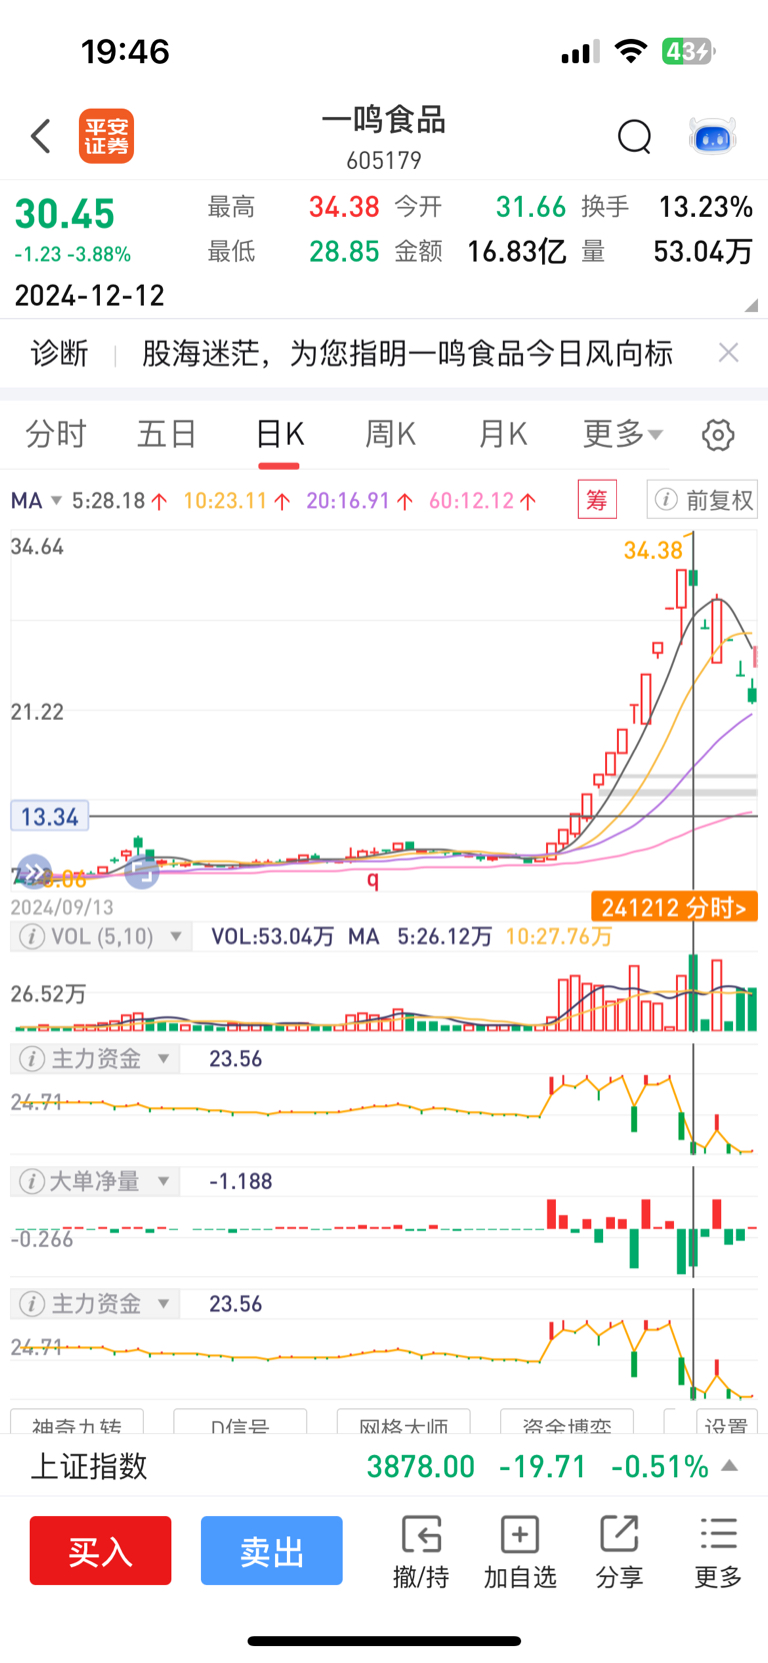Open the MA indicator dropdown

point(36,500)
